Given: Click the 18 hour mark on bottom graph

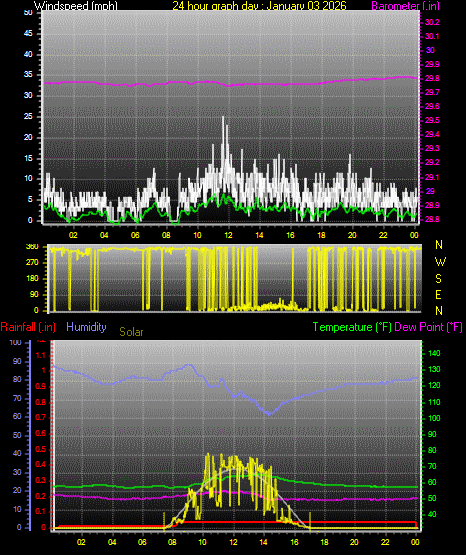Looking at the screenshot, I should click(x=324, y=542).
